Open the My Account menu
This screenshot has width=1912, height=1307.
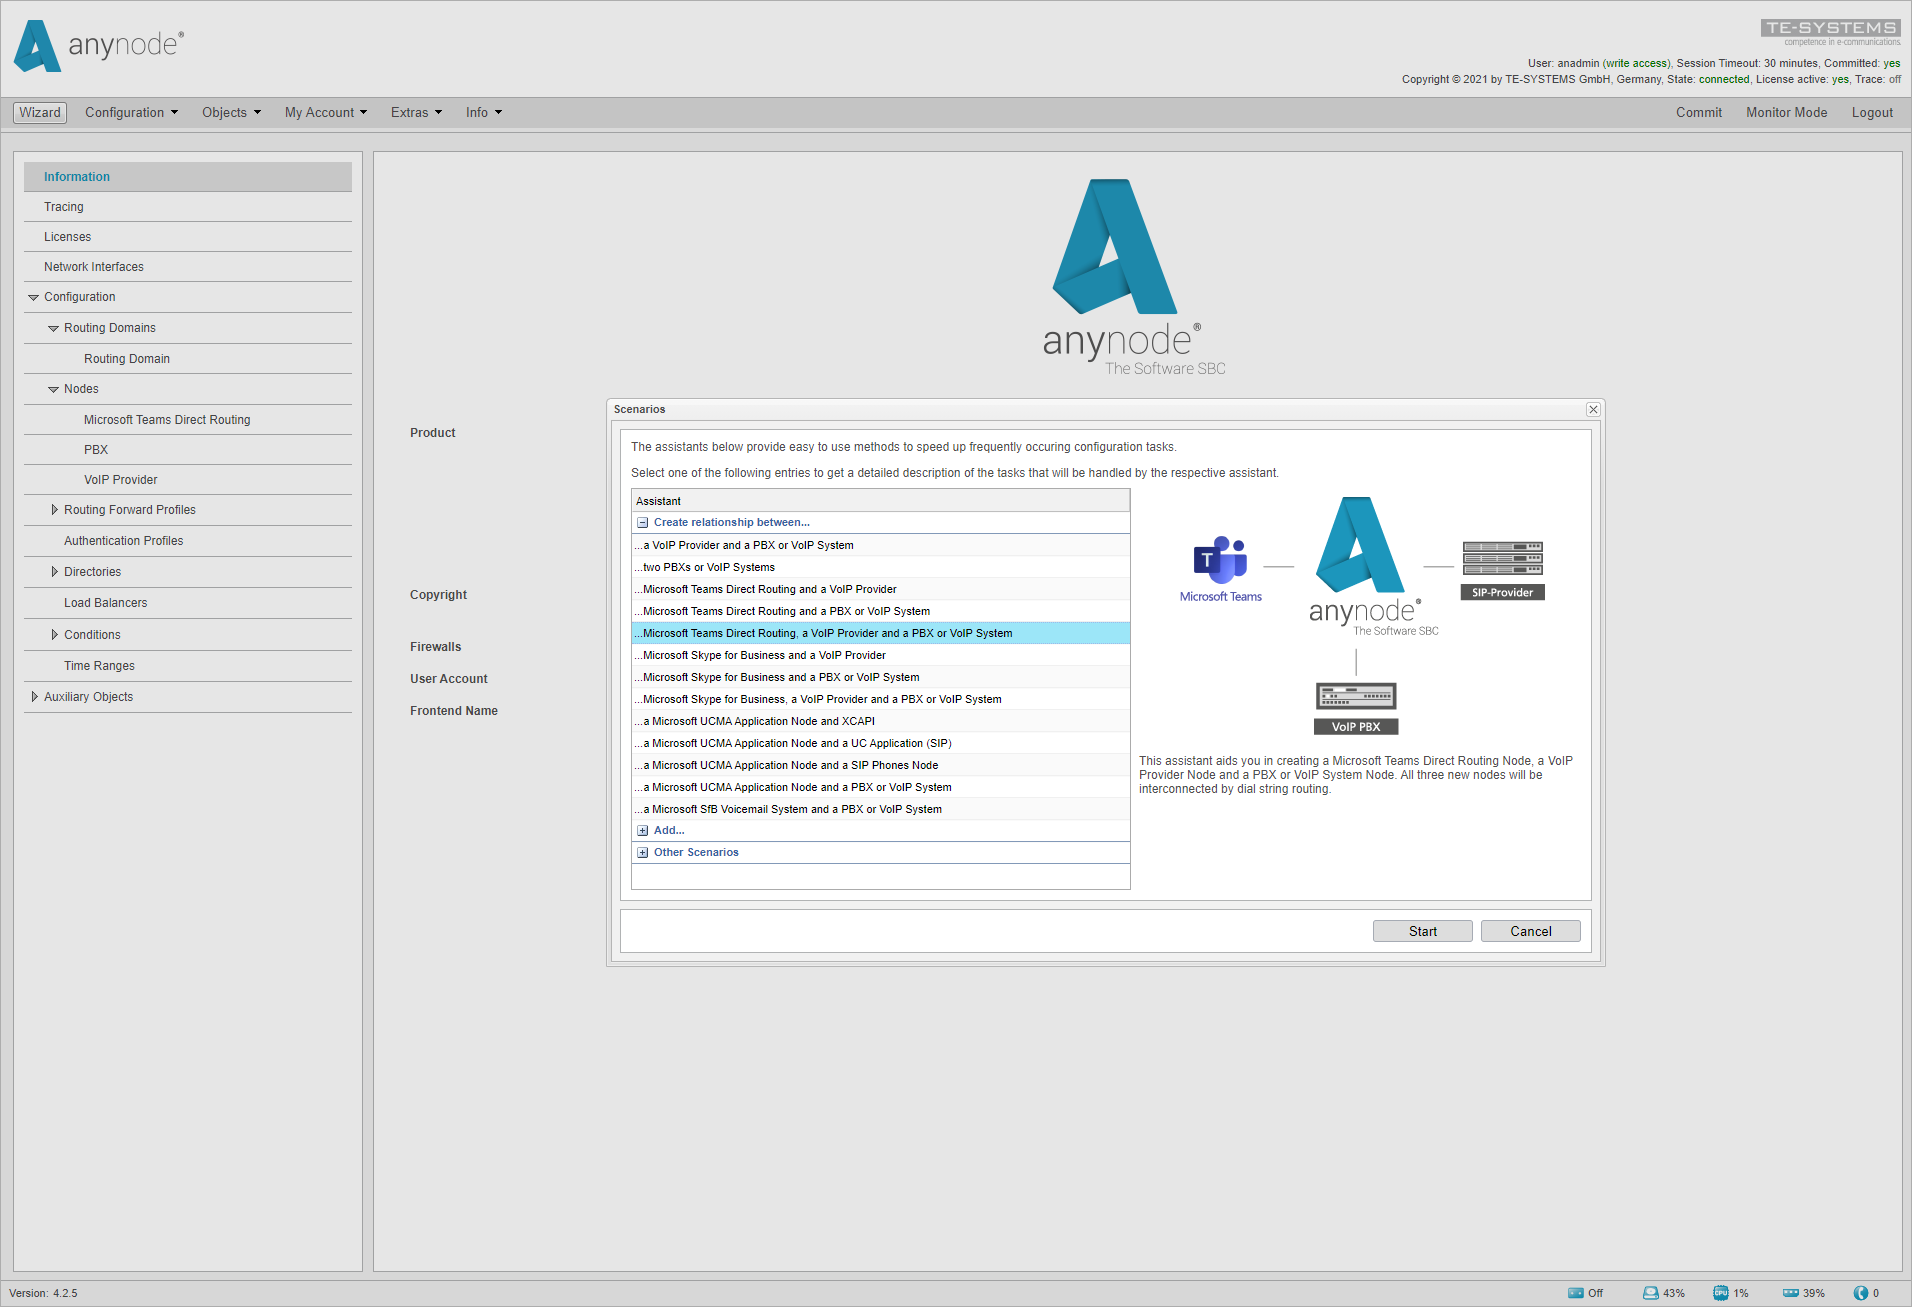pyautogui.click(x=326, y=112)
